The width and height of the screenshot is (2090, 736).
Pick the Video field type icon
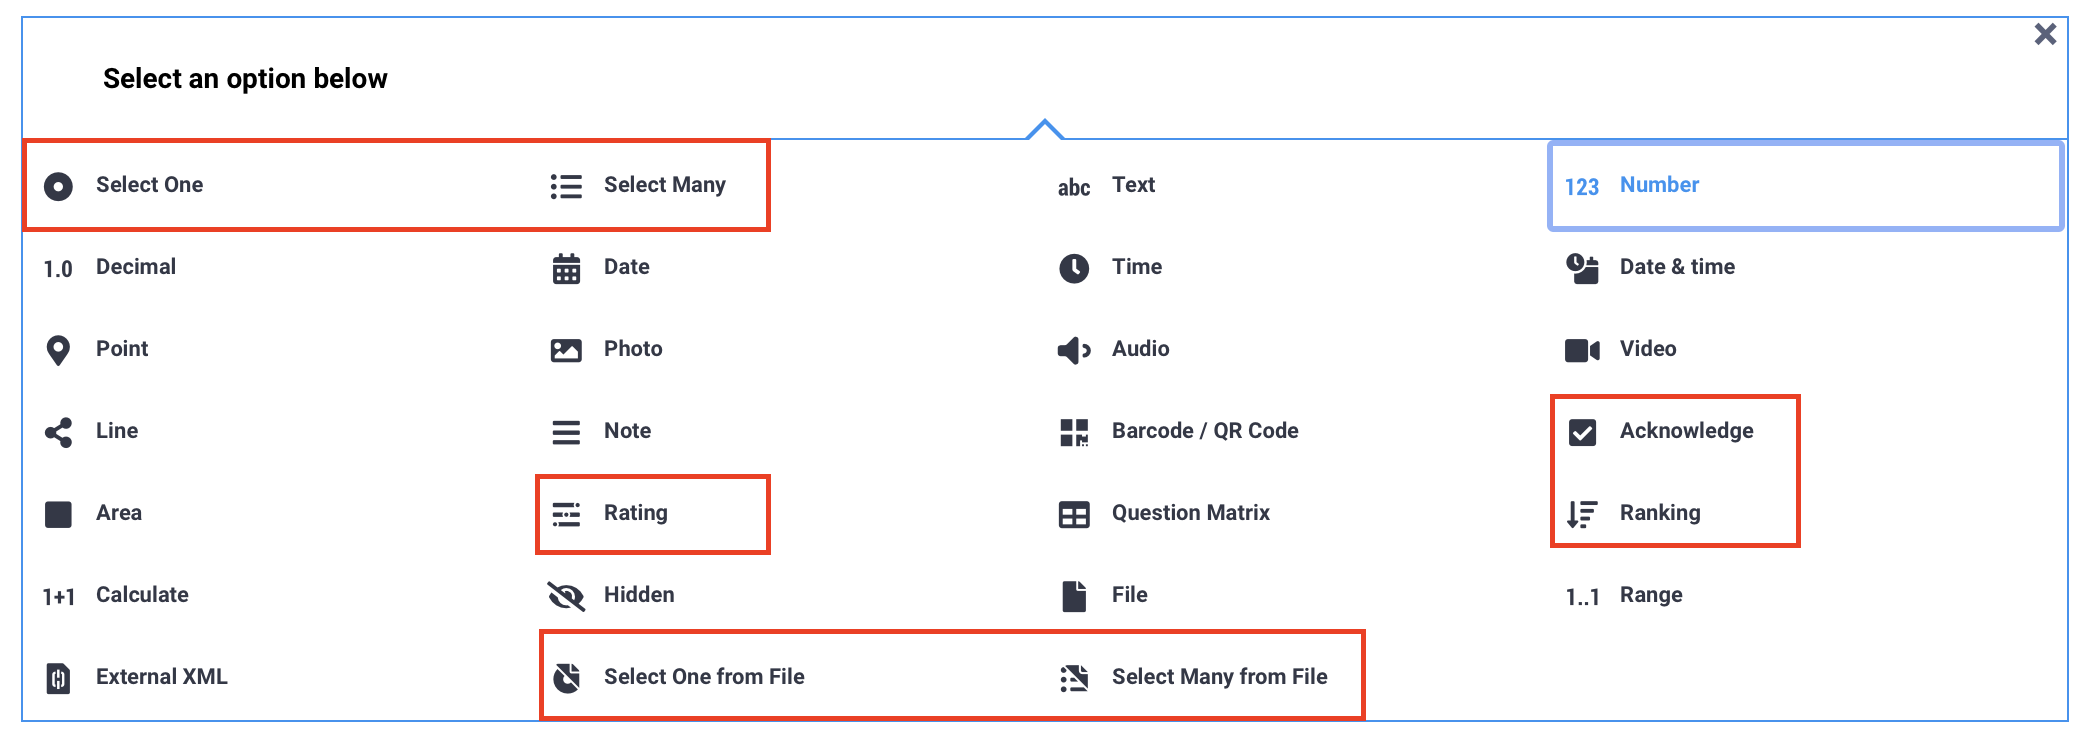[x=1583, y=349]
